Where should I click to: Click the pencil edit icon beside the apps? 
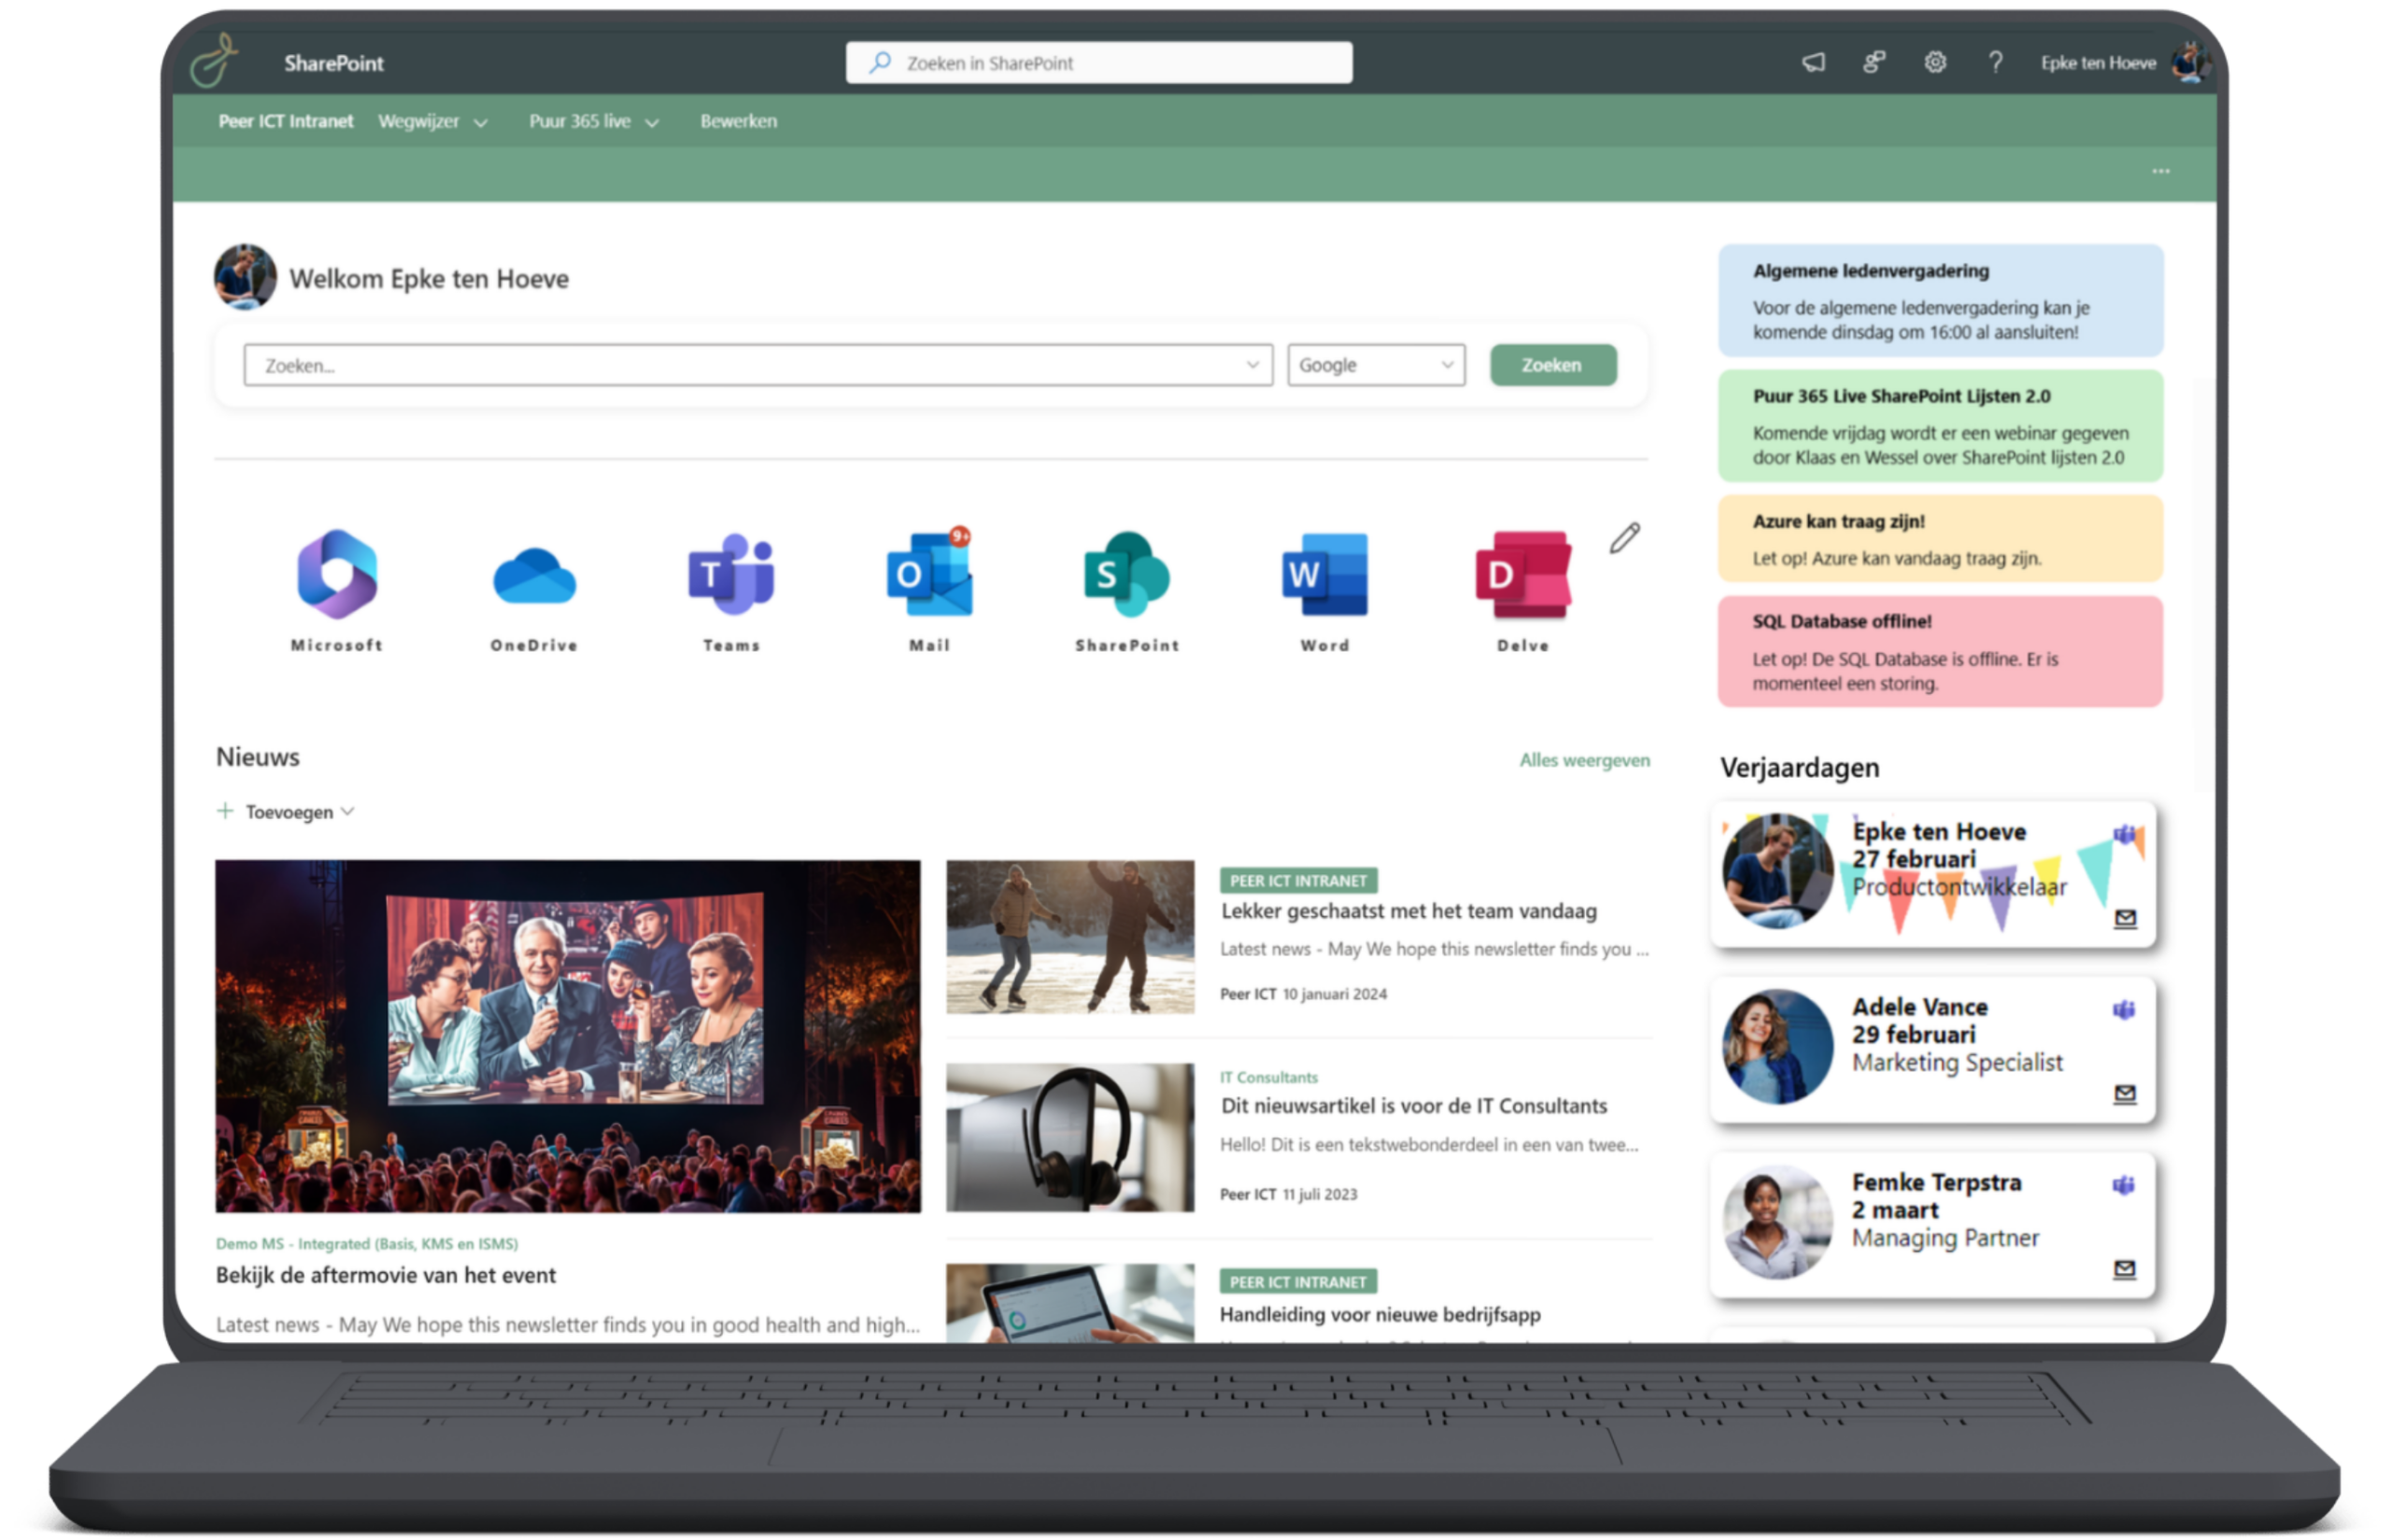(x=1626, y=538)
